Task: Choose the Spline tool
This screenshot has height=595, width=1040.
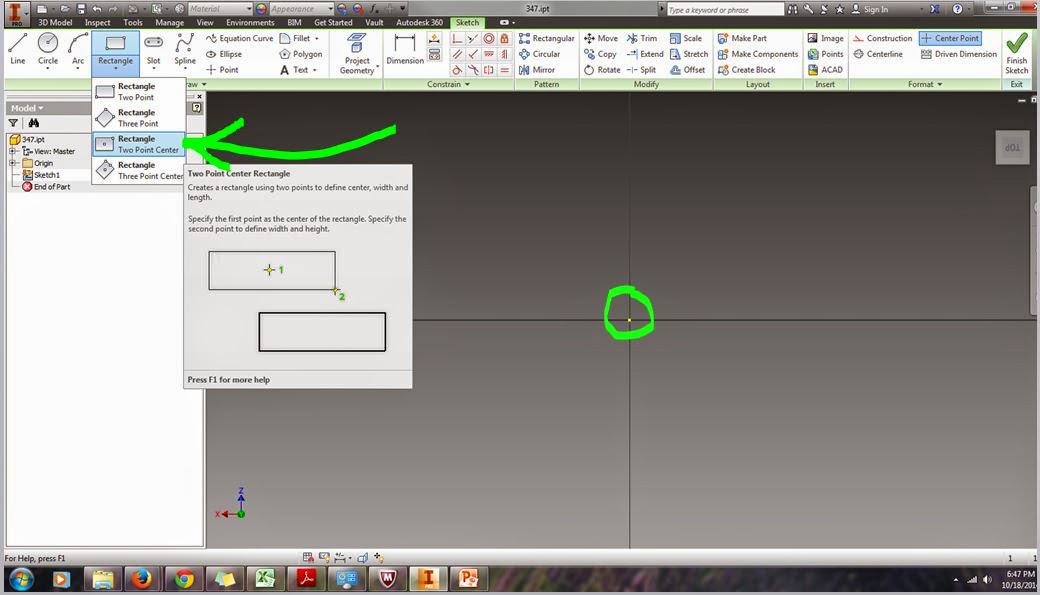Action: [184, 50]
